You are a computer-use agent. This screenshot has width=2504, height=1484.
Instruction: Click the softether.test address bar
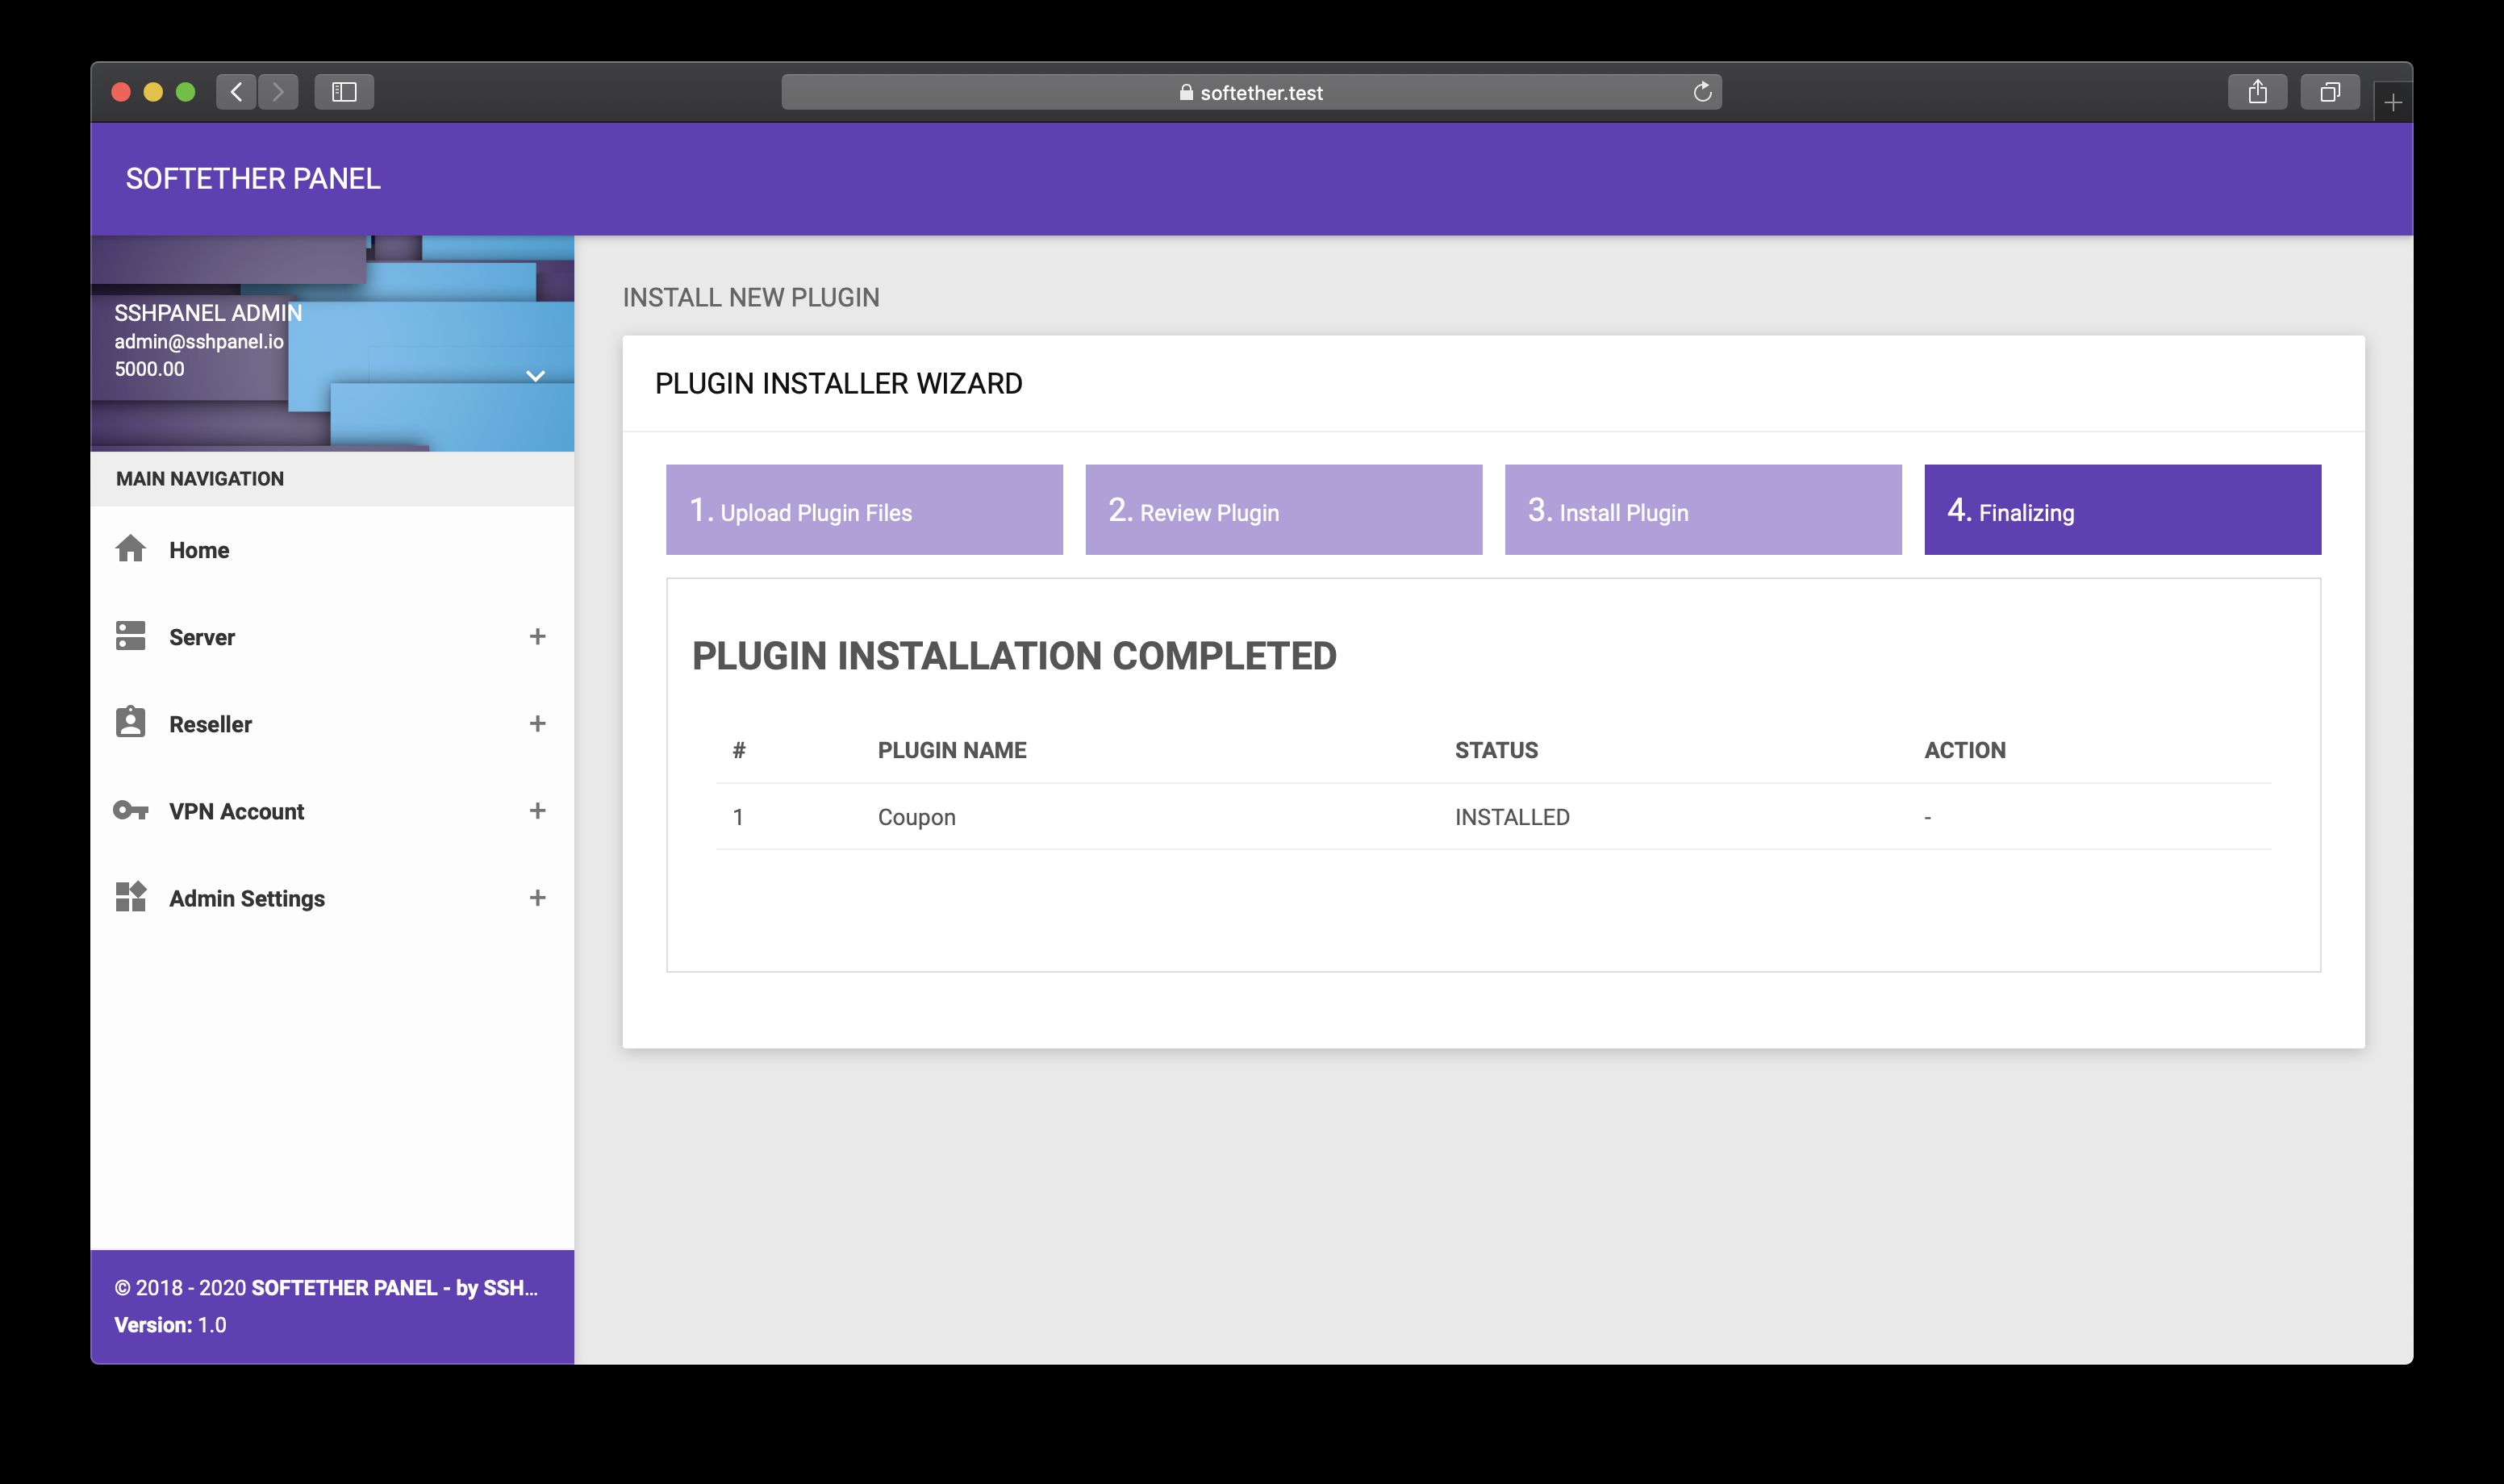[1250, 93]
